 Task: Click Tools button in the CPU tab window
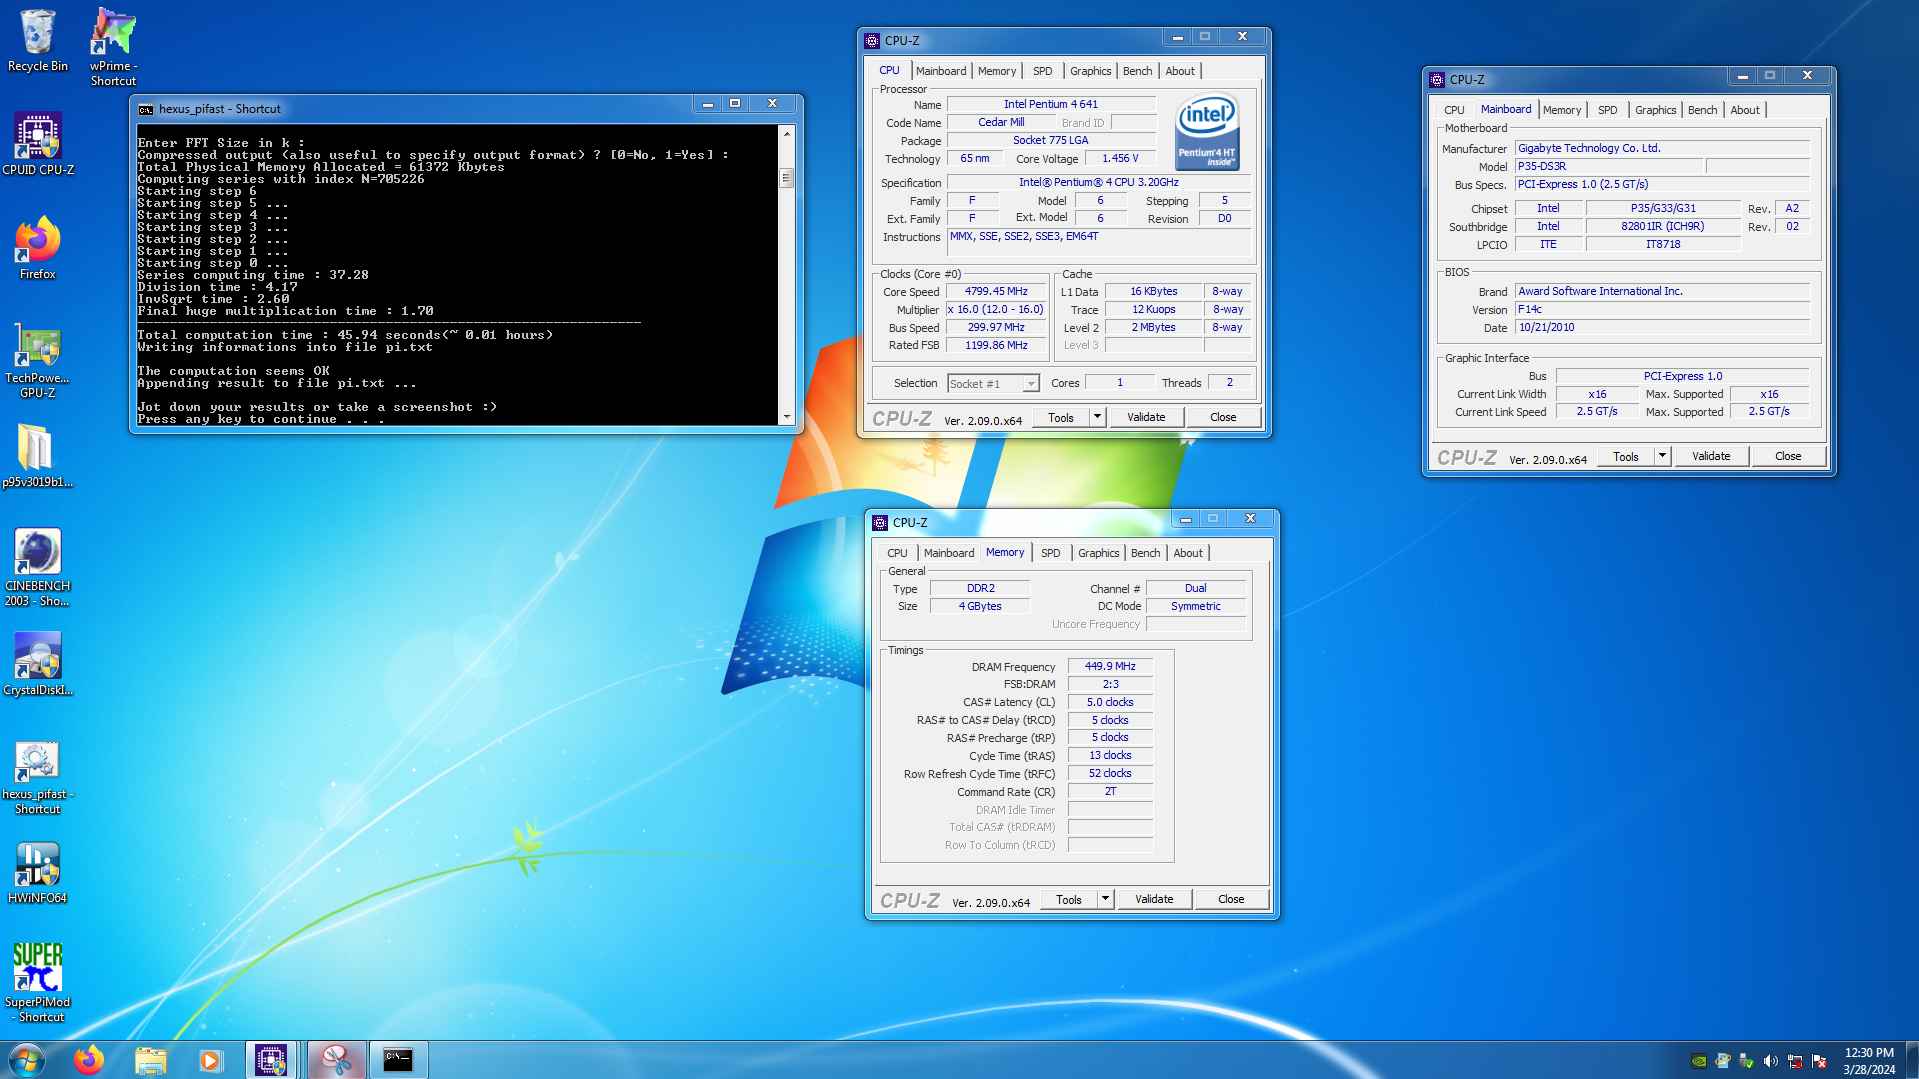click(x=1061, y=417)
